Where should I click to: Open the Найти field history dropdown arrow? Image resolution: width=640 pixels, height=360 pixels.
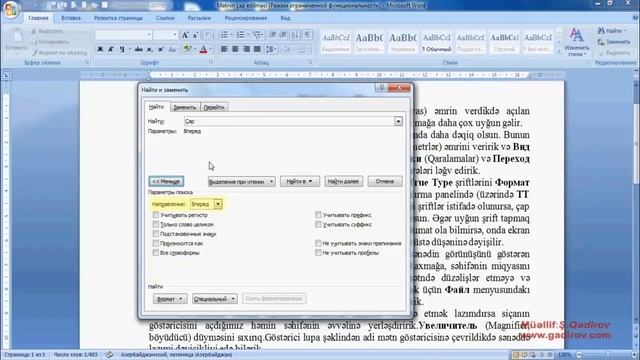point(398,121)
